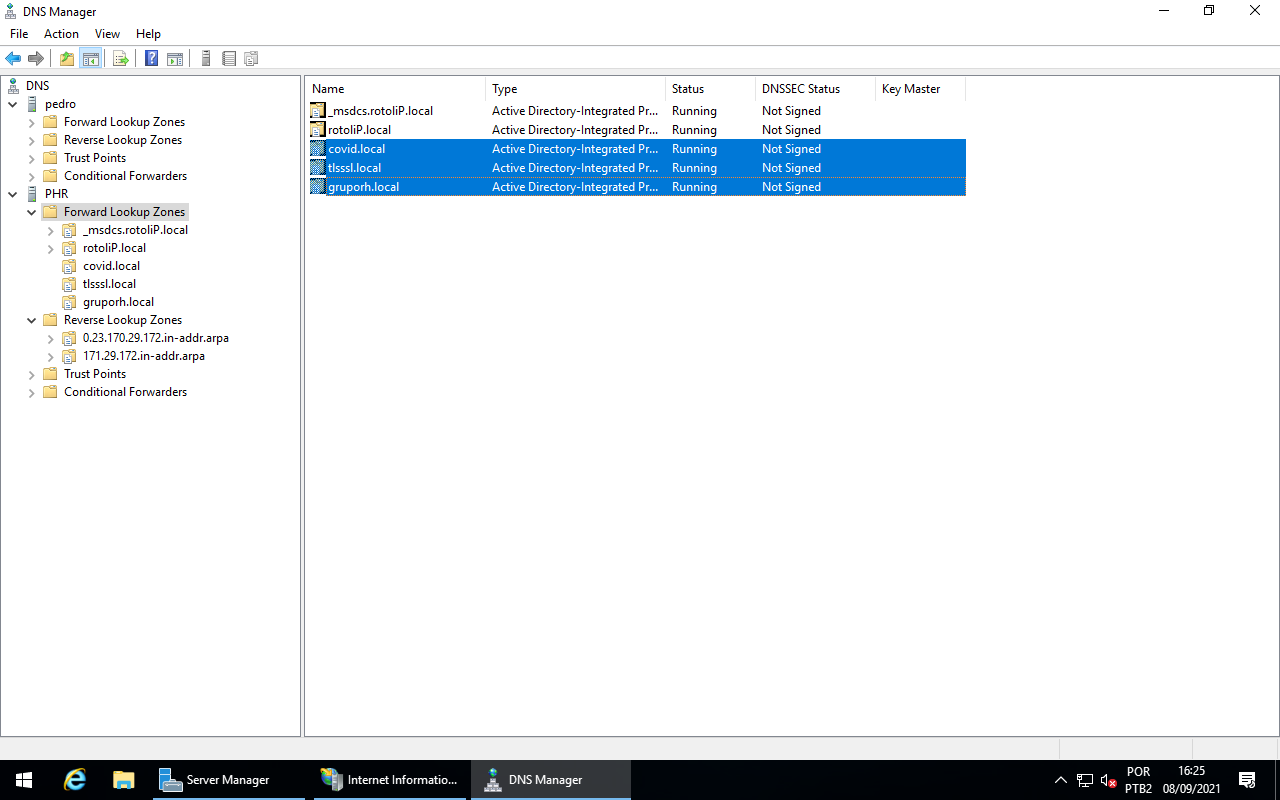Select covid.local in the tree pane

tap(111, 266)
